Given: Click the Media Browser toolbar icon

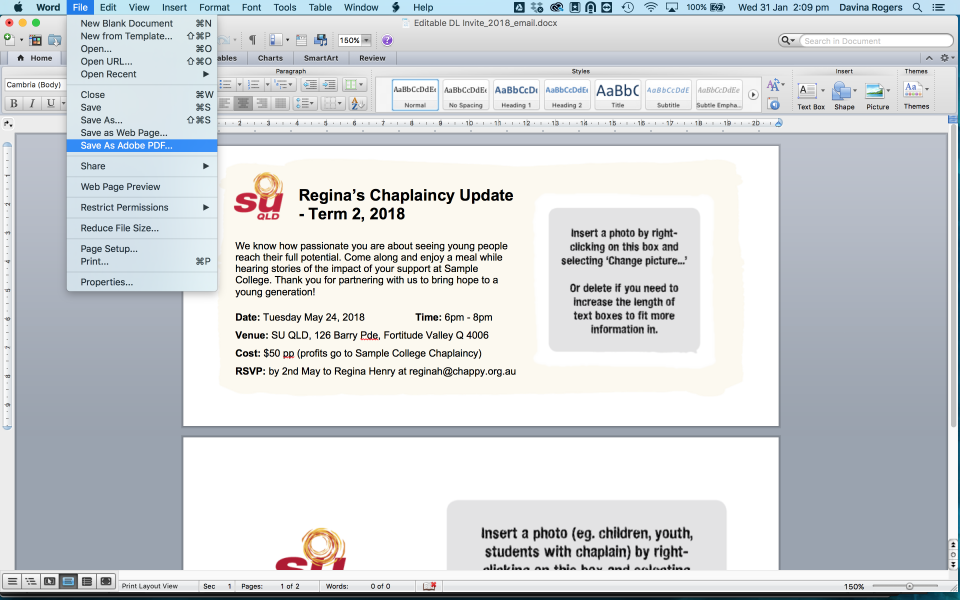Looking at the screenshot, I should coord(321,40).
